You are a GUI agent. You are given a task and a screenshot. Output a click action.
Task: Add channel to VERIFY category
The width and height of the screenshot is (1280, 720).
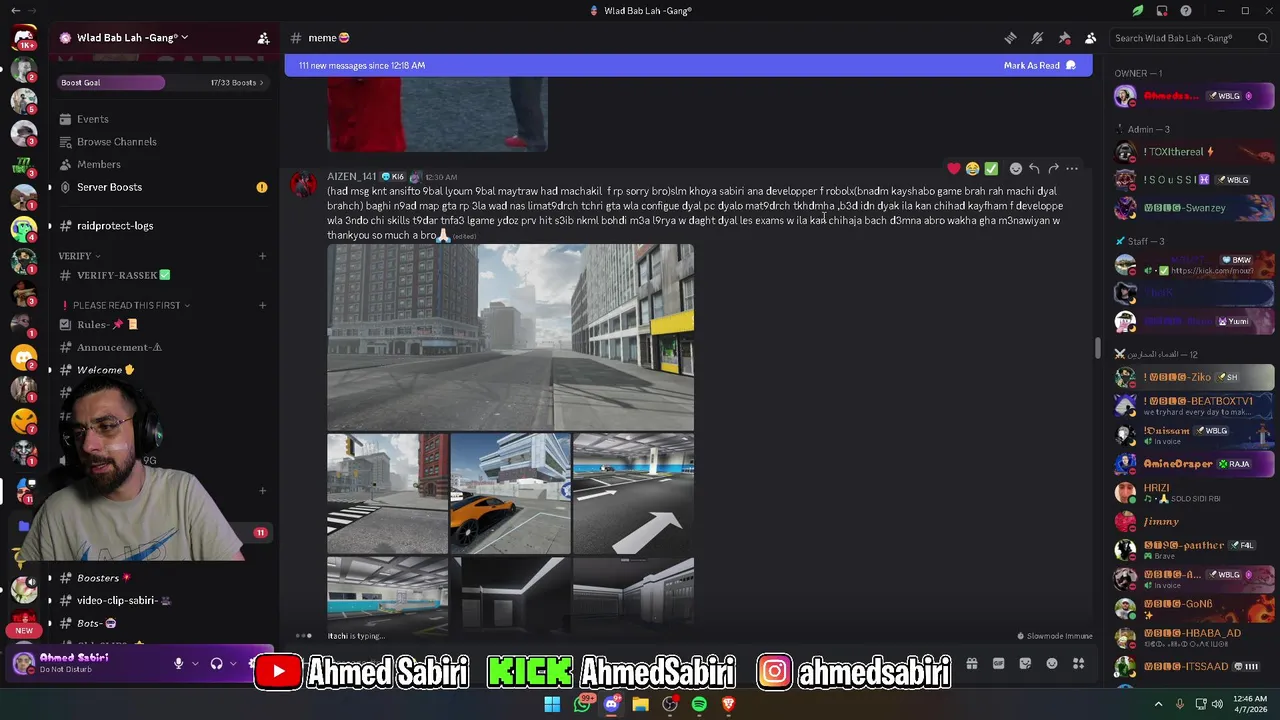pos(262,256)
